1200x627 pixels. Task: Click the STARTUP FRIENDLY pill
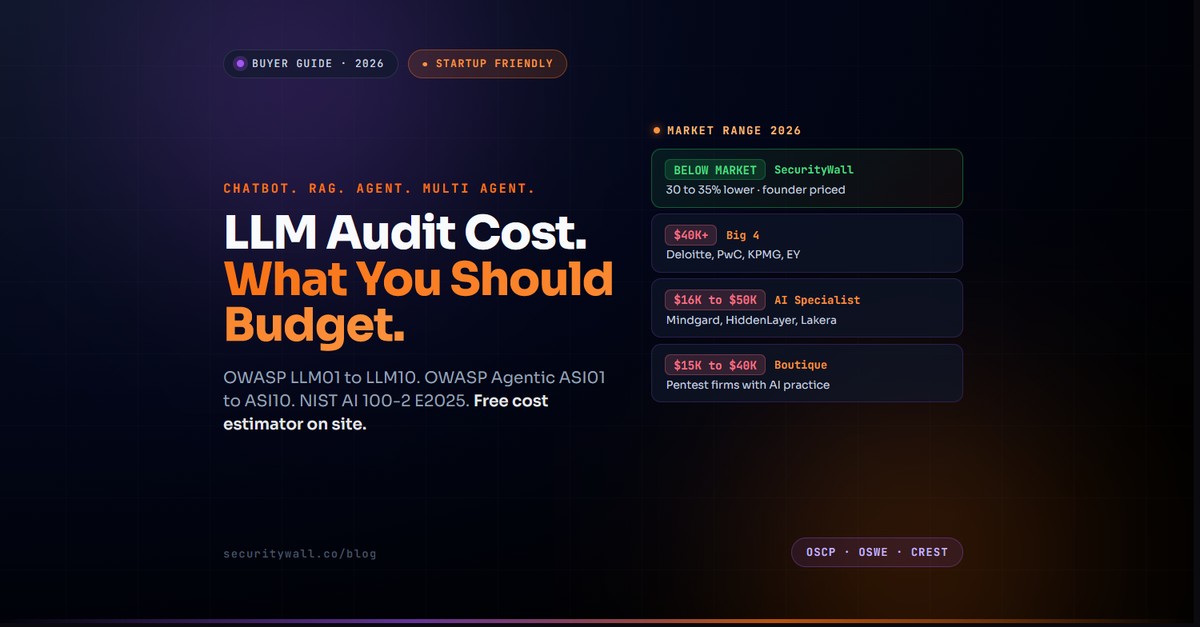(x=487, y=64)
